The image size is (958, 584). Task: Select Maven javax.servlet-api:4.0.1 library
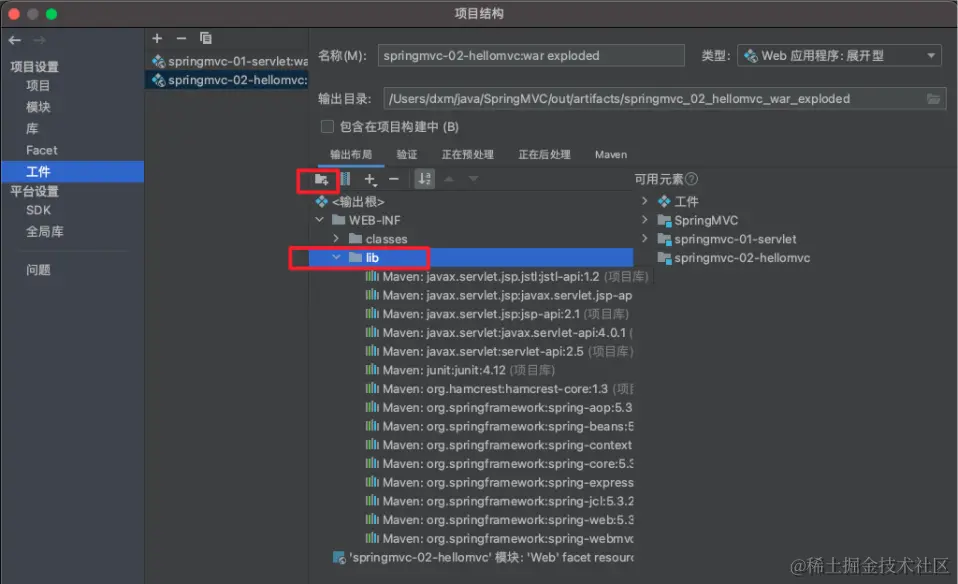pyautogui.click(x=499, y=333)
